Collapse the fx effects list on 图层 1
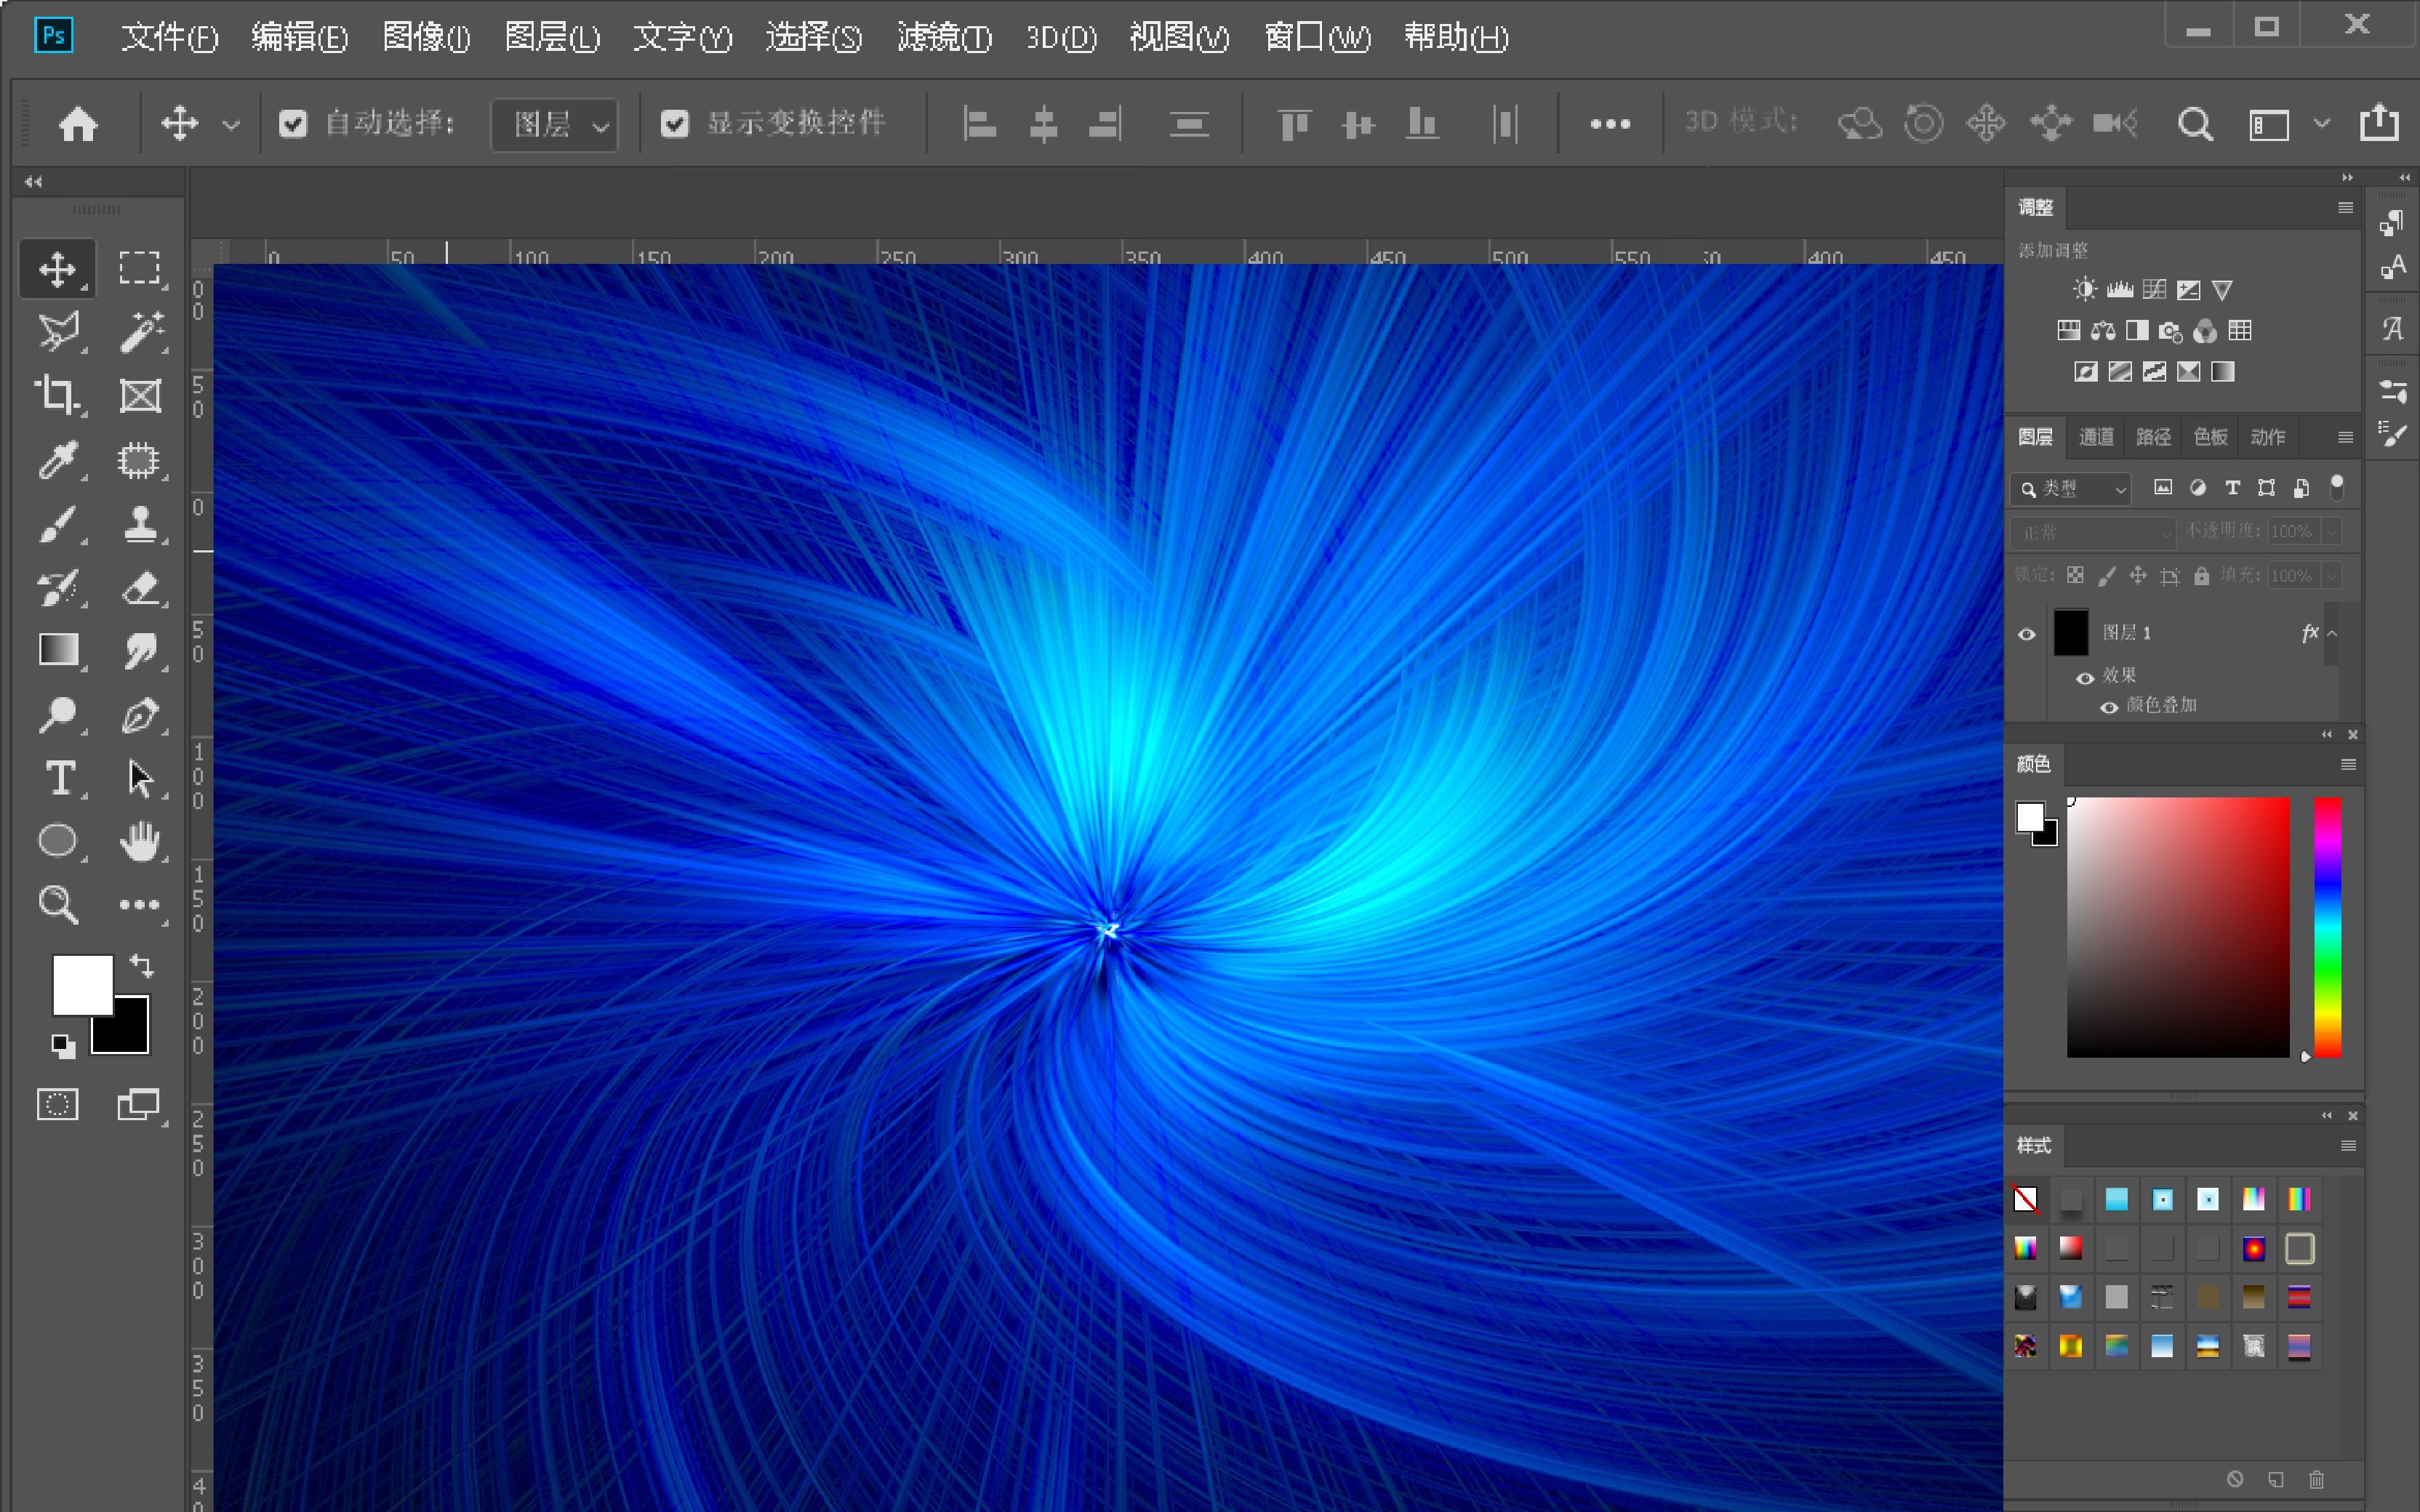Viewport: 2420px width, 1512px height. (2332, 634)
